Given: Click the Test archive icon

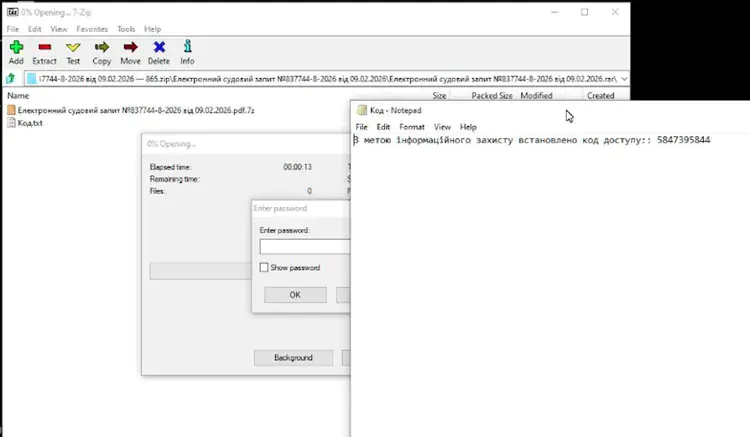Looking at the screenshot, I should [x=73, y=52].
